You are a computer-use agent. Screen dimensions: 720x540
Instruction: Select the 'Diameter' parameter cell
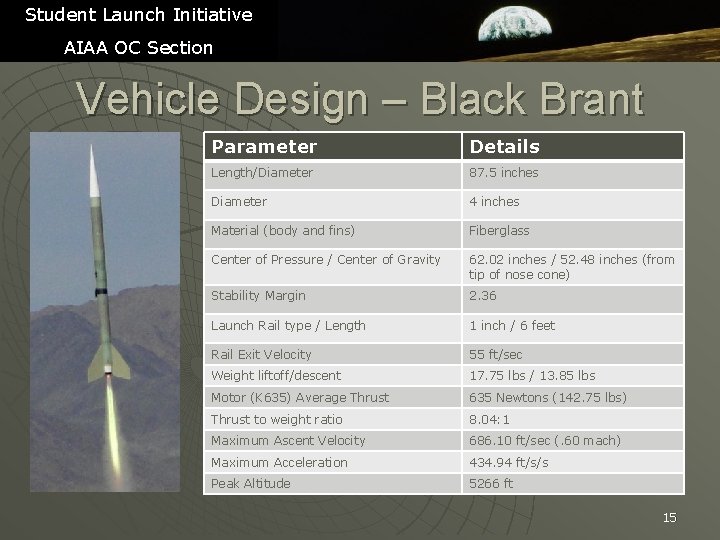click(333, 204)
